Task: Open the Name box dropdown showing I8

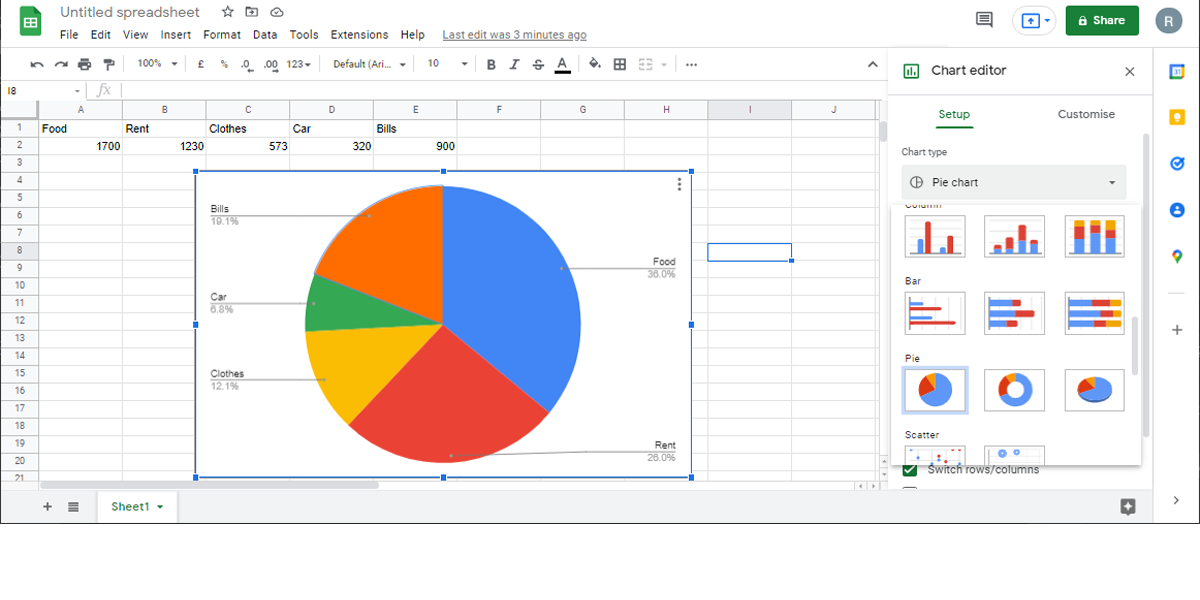Action: point(77,91)
